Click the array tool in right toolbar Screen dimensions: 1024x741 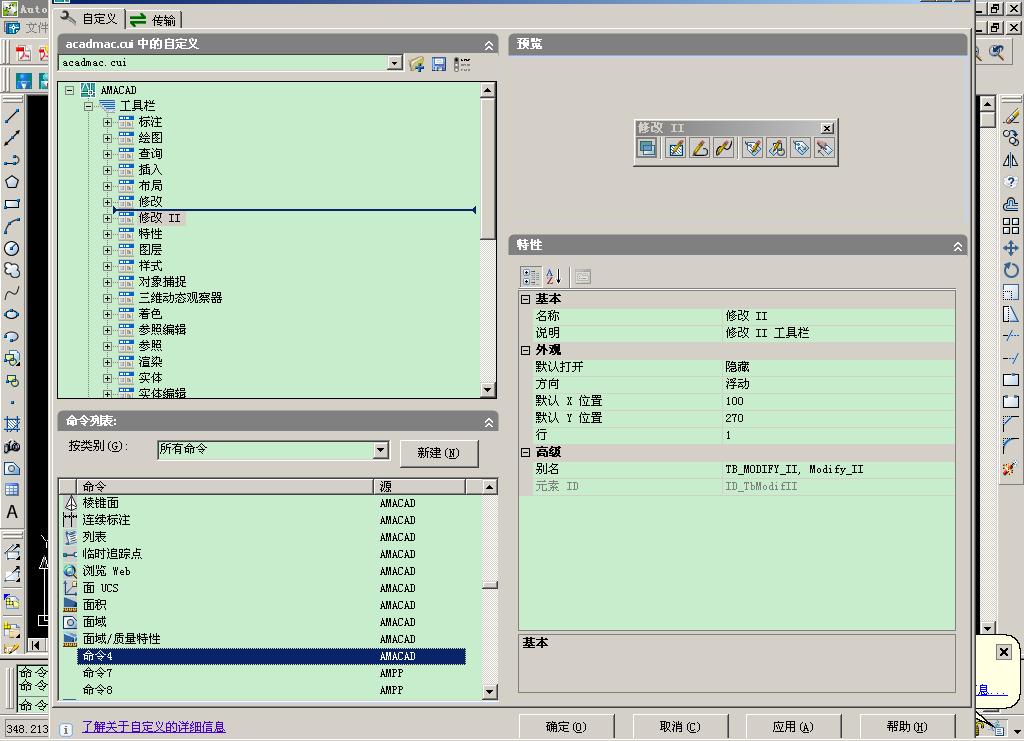point(1011,226)
